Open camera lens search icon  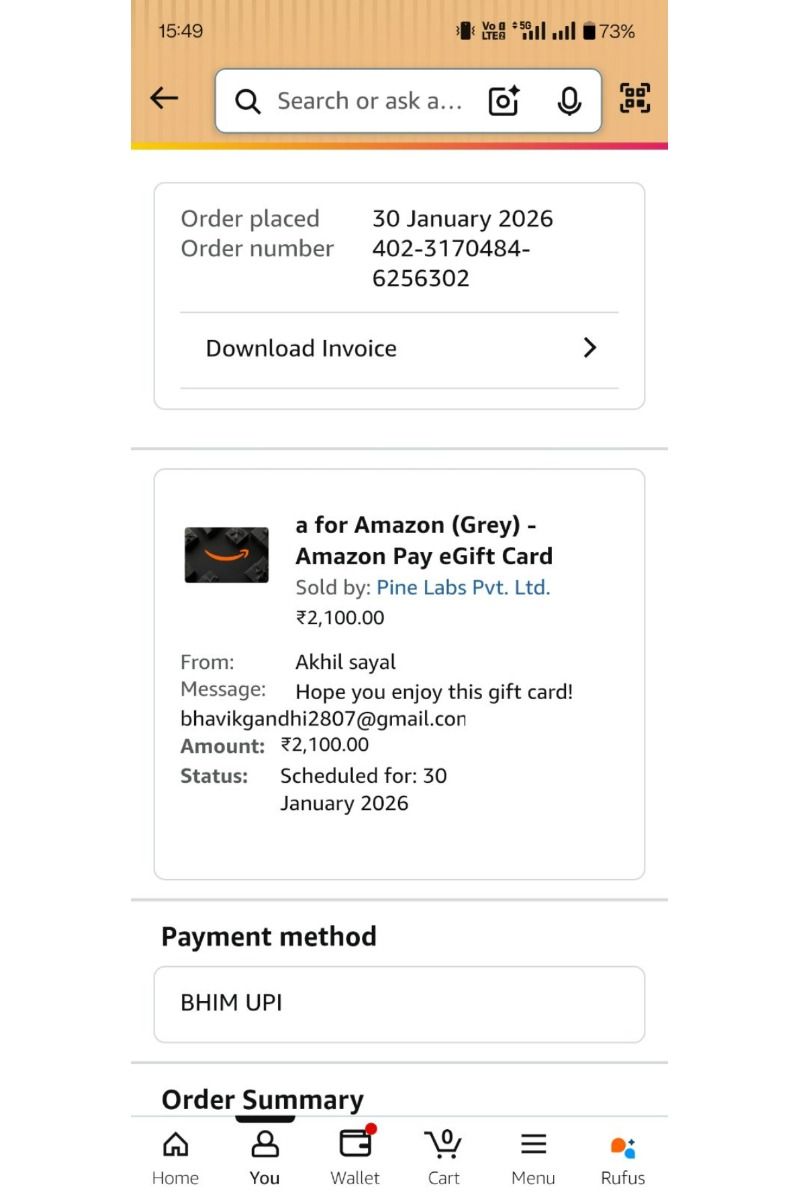pyautogui.click(x=504, y=101)
